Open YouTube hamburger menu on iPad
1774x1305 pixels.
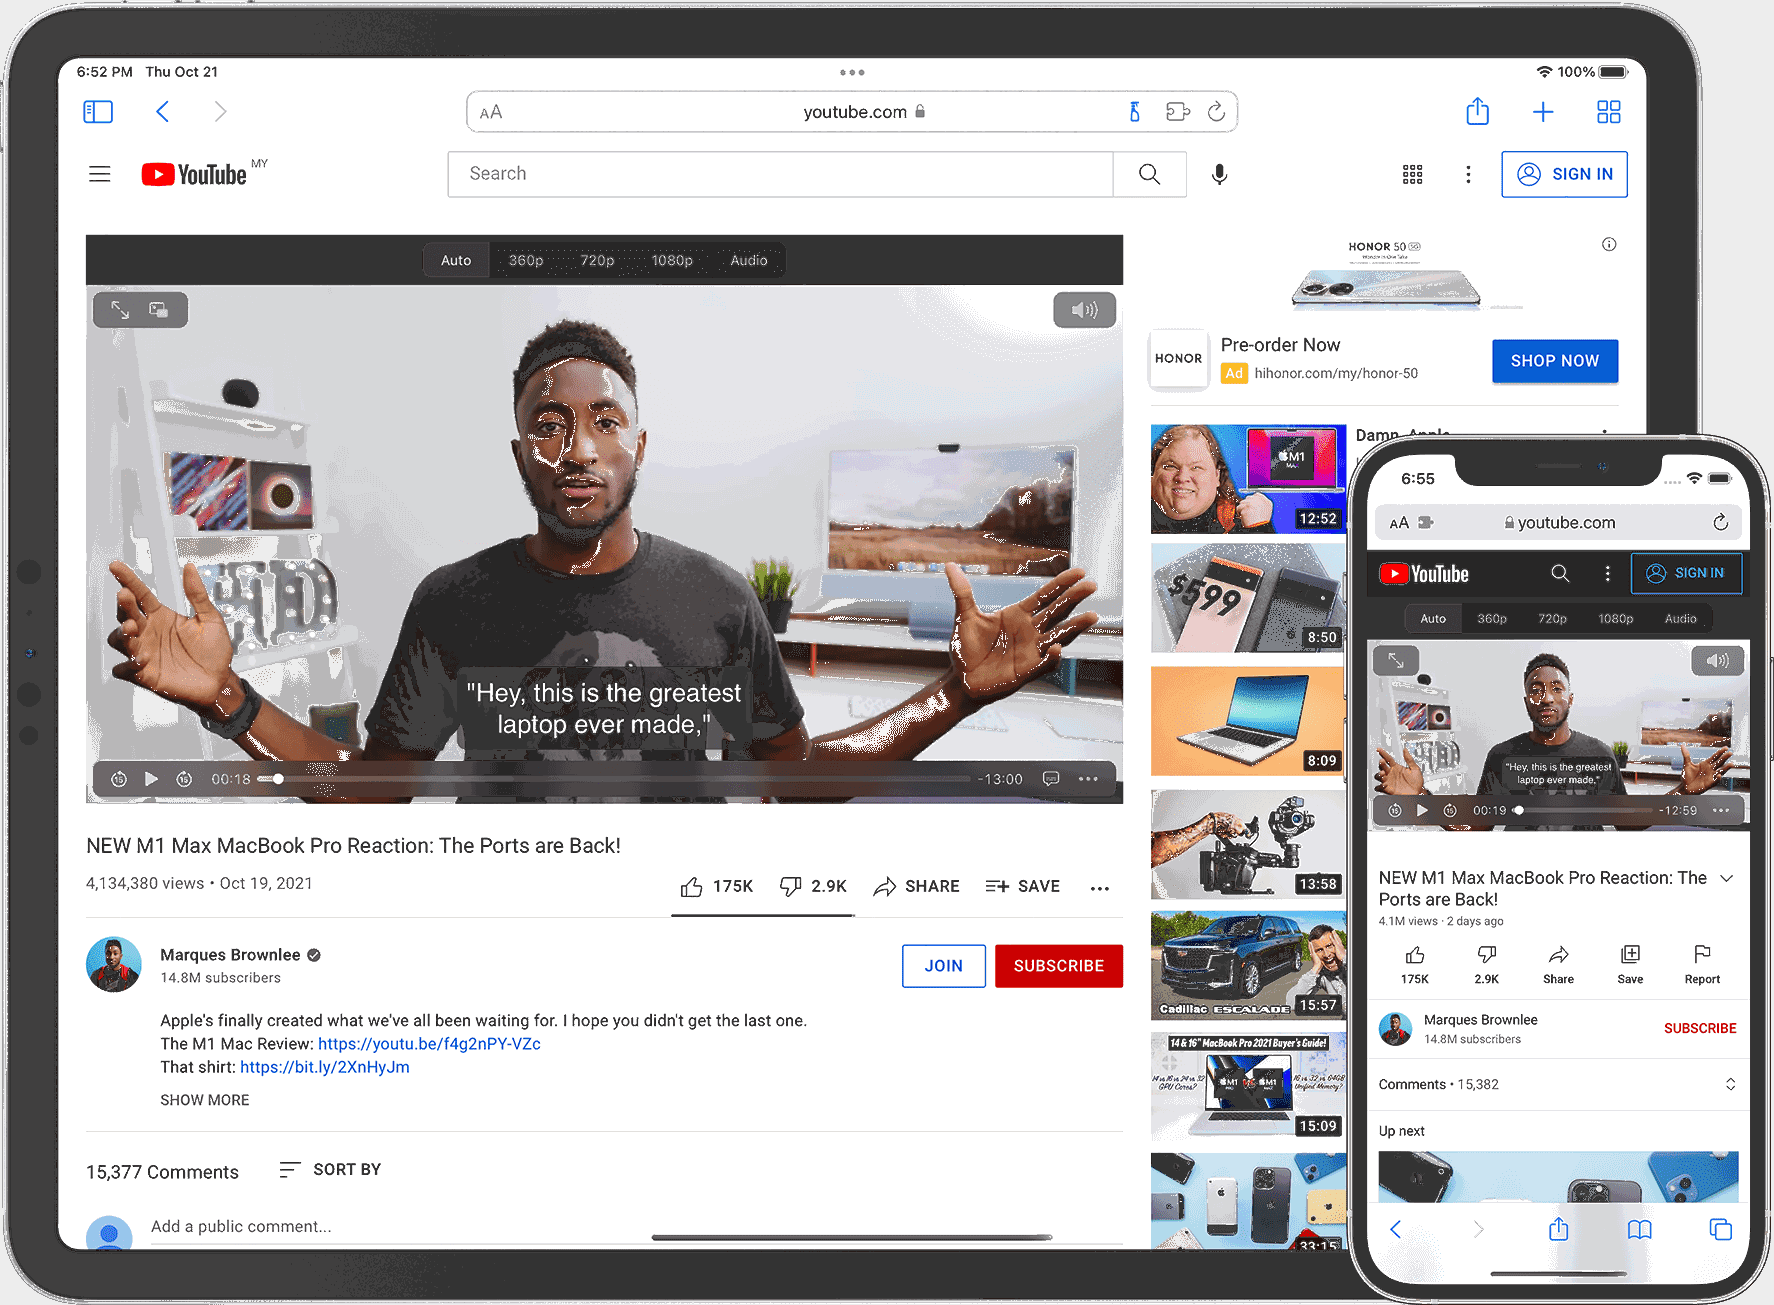click(100, 174)
